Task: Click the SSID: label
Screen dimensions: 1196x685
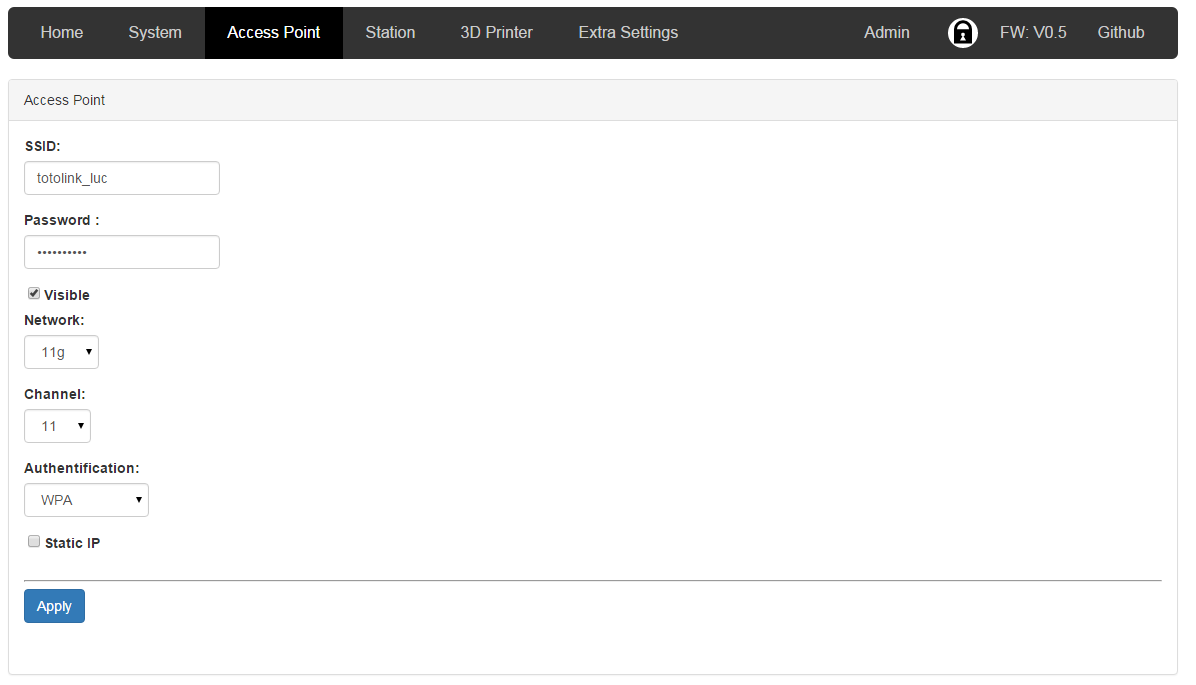Action: click(x=43, y=146)
